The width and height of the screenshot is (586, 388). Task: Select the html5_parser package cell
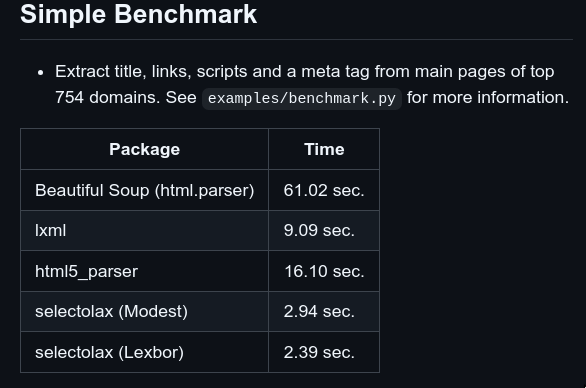tap(145, 271)
